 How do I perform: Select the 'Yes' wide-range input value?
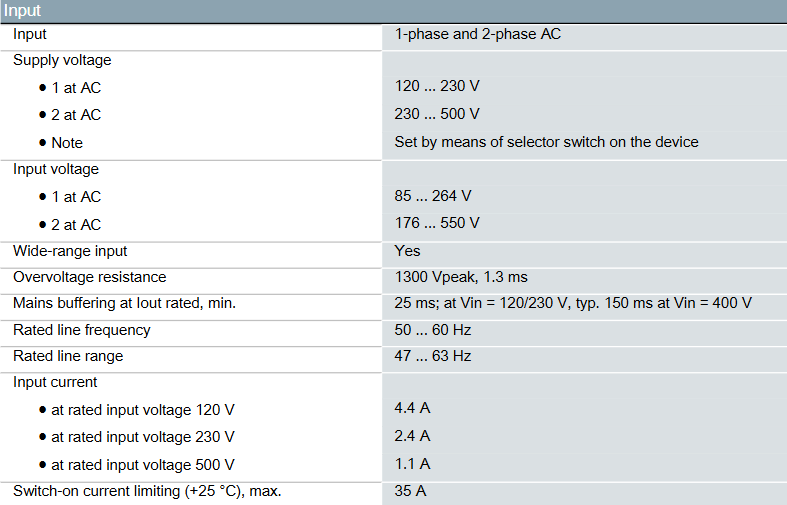[x=408, y=250]
